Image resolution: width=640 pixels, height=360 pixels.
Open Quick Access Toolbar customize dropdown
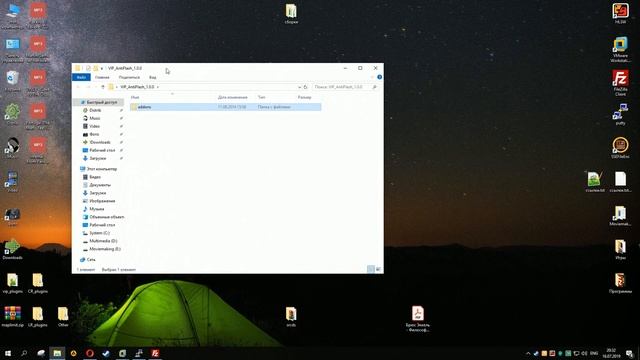102,68
